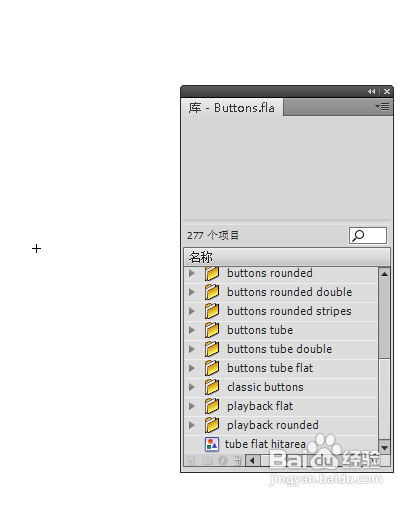Click the magnifier icon in search box

[x=358, y=236]
